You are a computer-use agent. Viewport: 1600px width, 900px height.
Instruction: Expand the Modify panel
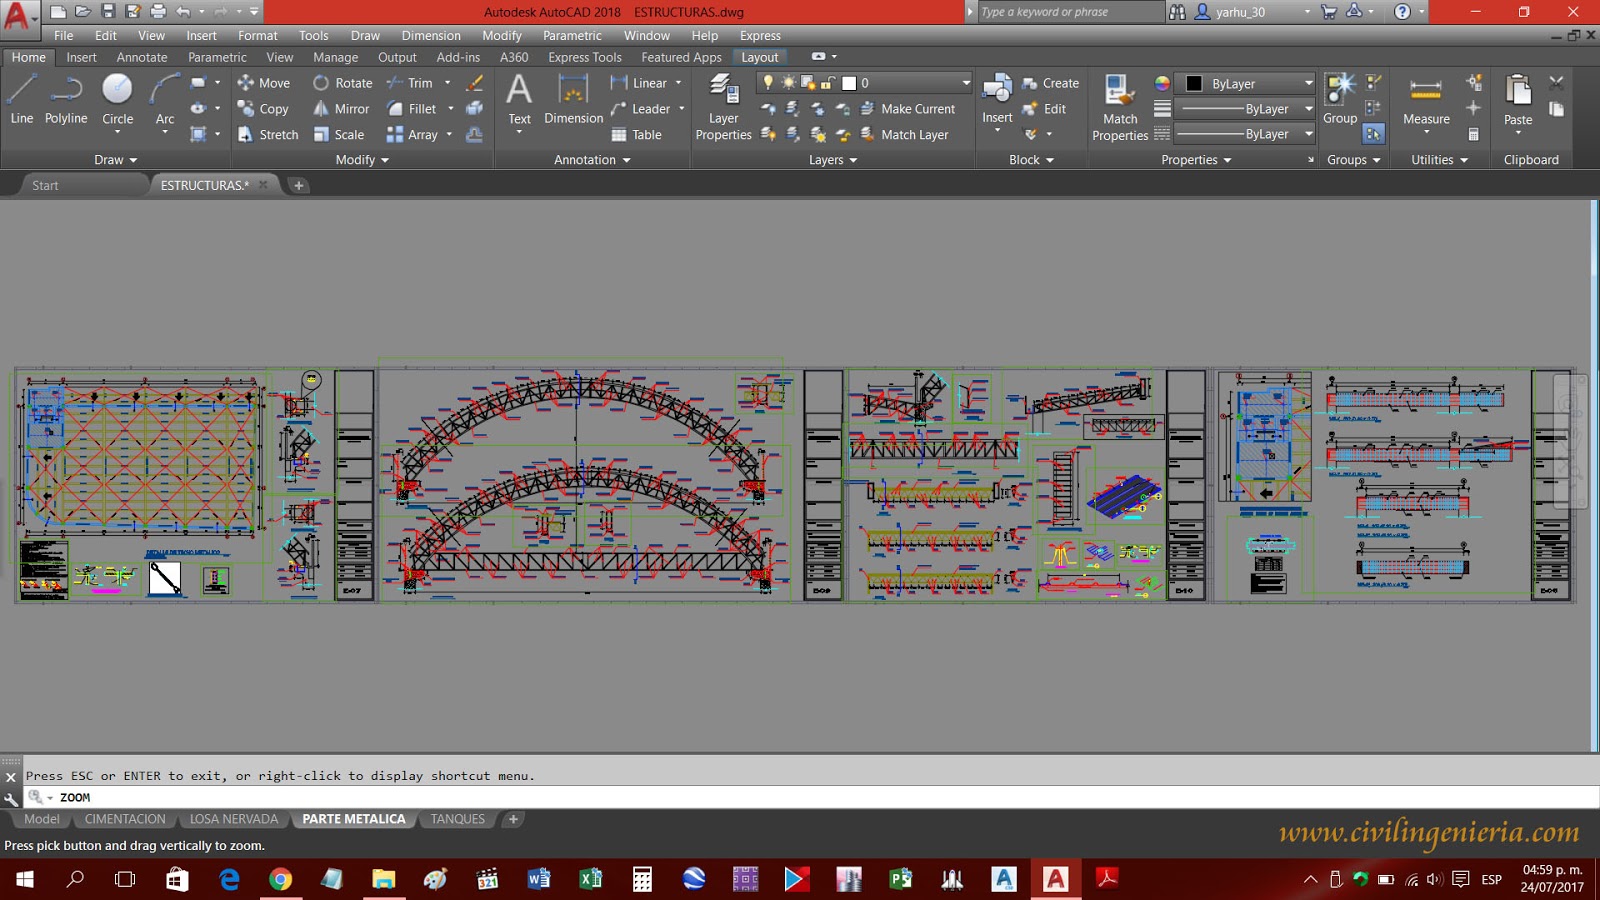click(x=362, y=160)
